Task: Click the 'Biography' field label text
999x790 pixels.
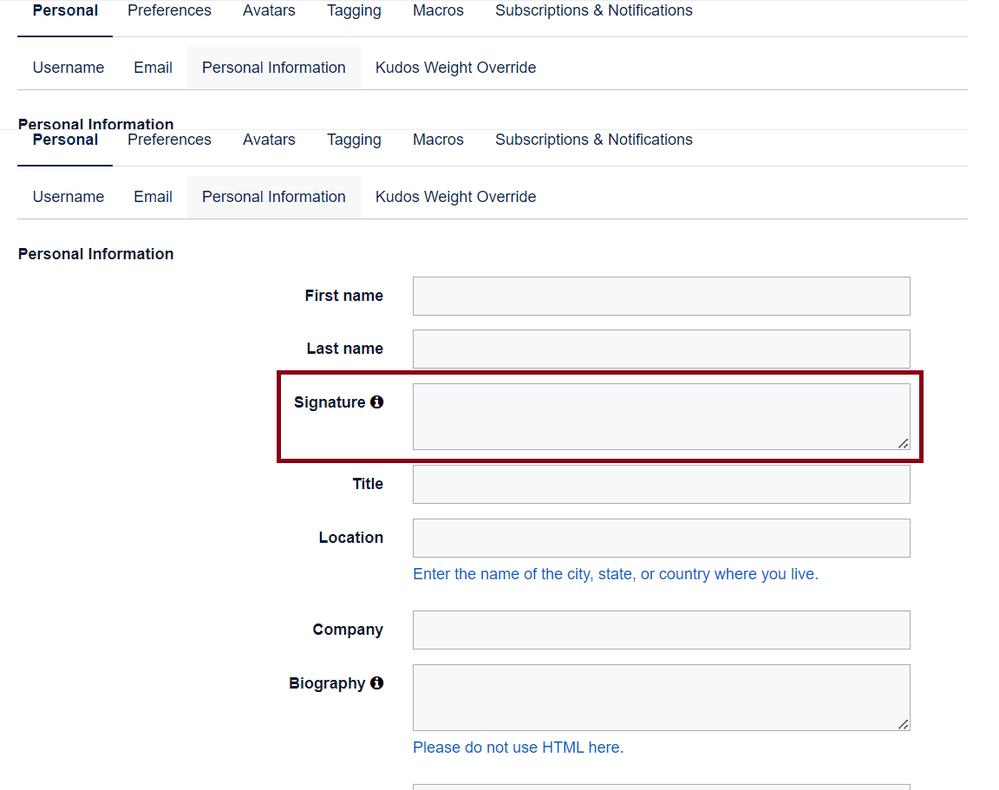Action: coord(327,684)
